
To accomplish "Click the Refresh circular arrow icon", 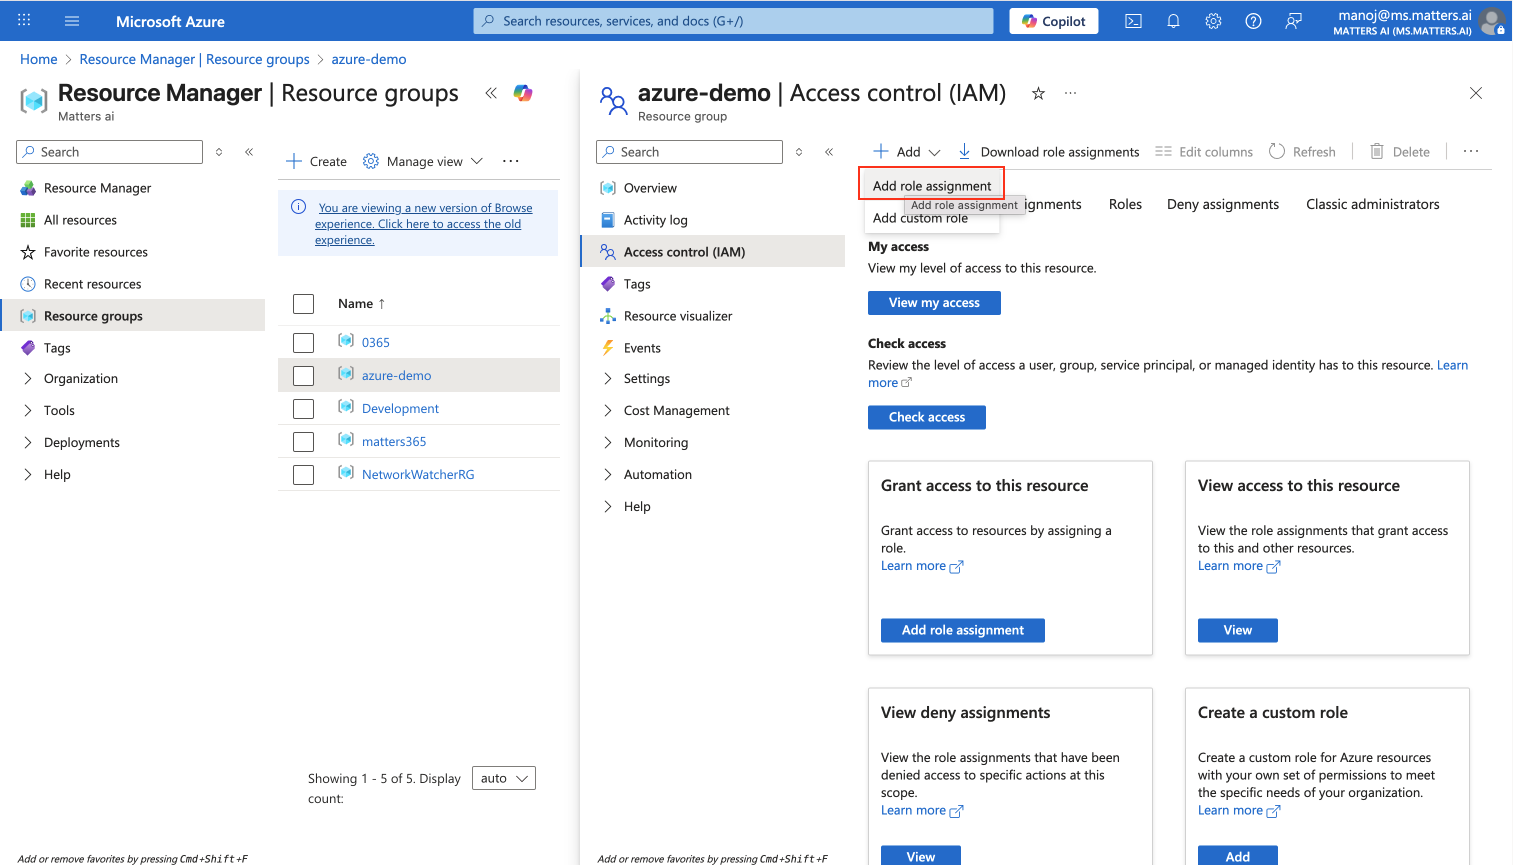I will (x=1277, y=151).
